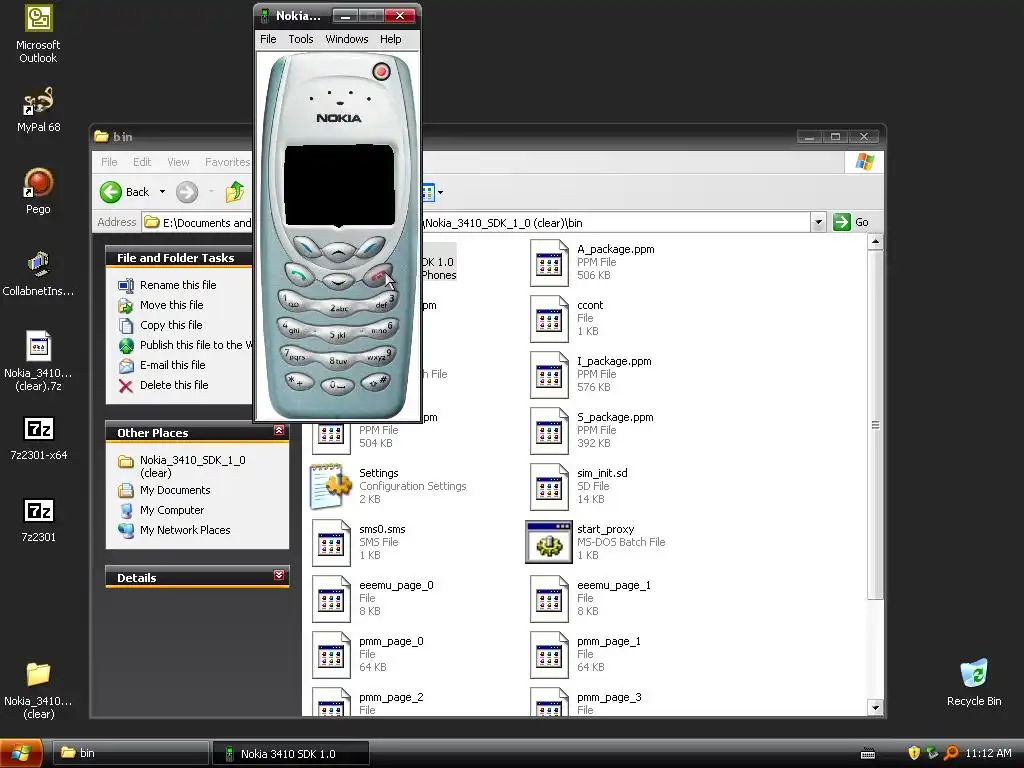Open Tools menu in Nokia emulator window
The image size is (1024, 768).
[301, 39]
